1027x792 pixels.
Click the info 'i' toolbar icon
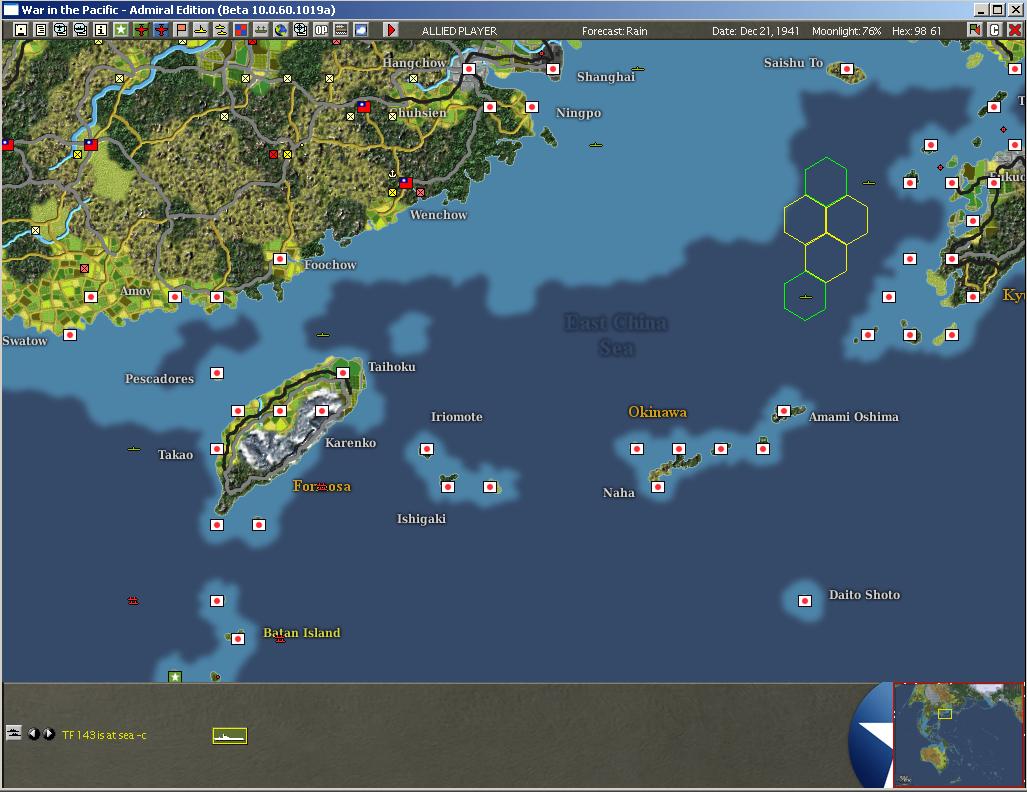(x=100, y=30)
